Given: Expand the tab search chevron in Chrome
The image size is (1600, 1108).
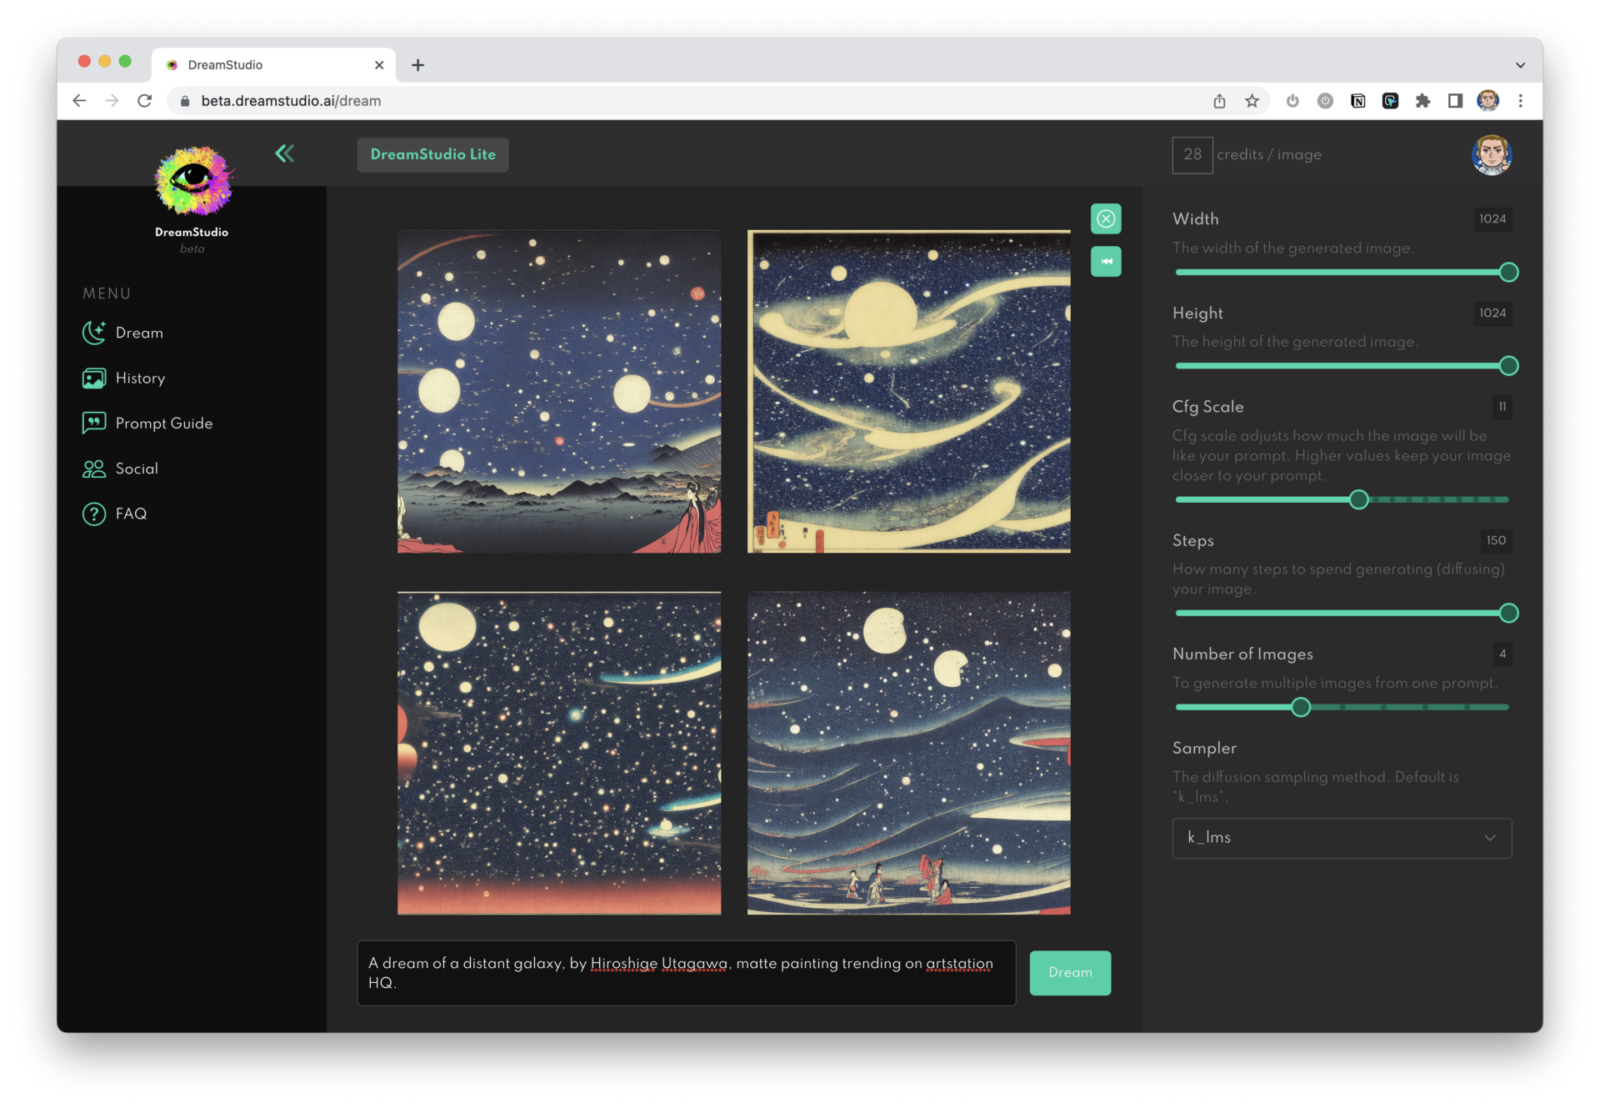Looking at the screenshot, I should click(x=1520, y=65).
